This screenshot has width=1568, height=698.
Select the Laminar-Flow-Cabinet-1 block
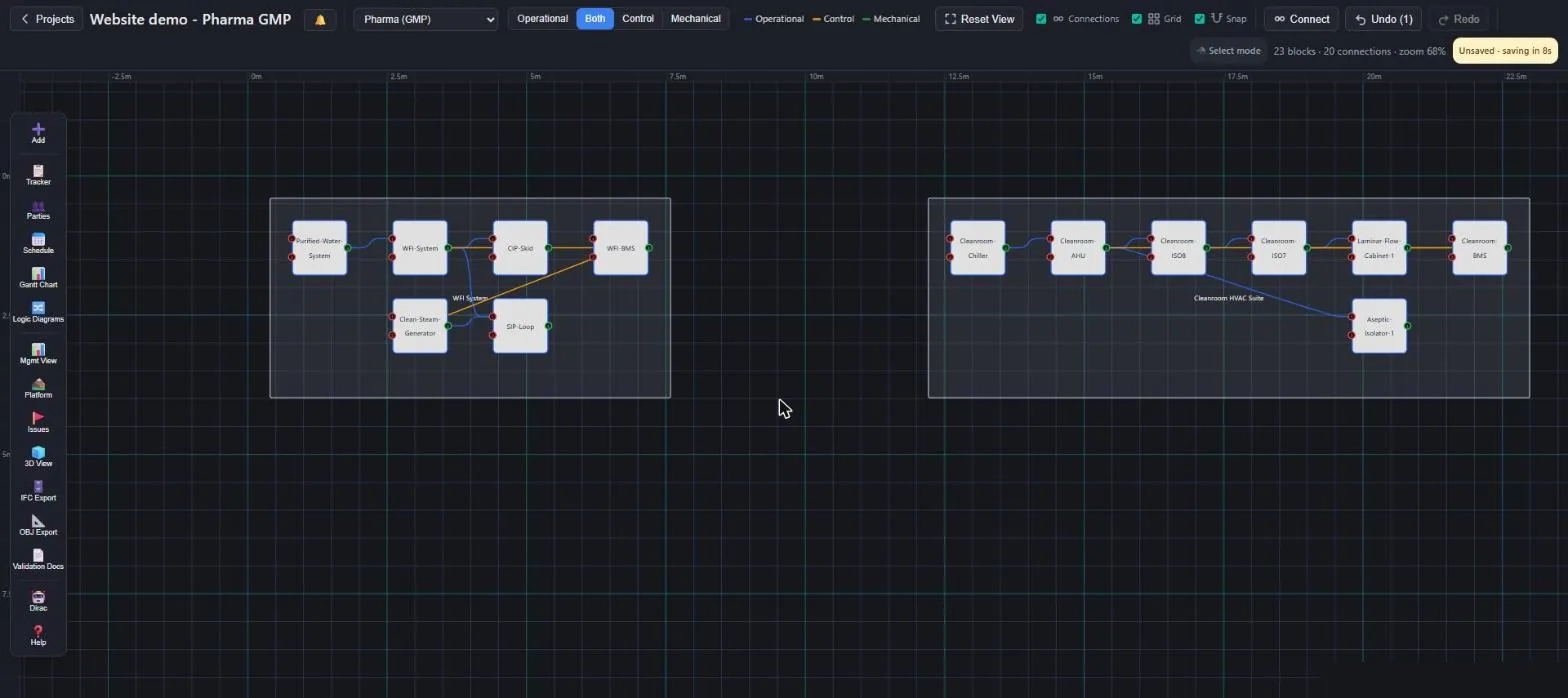pyautogui.click(x=1379, y=248)
